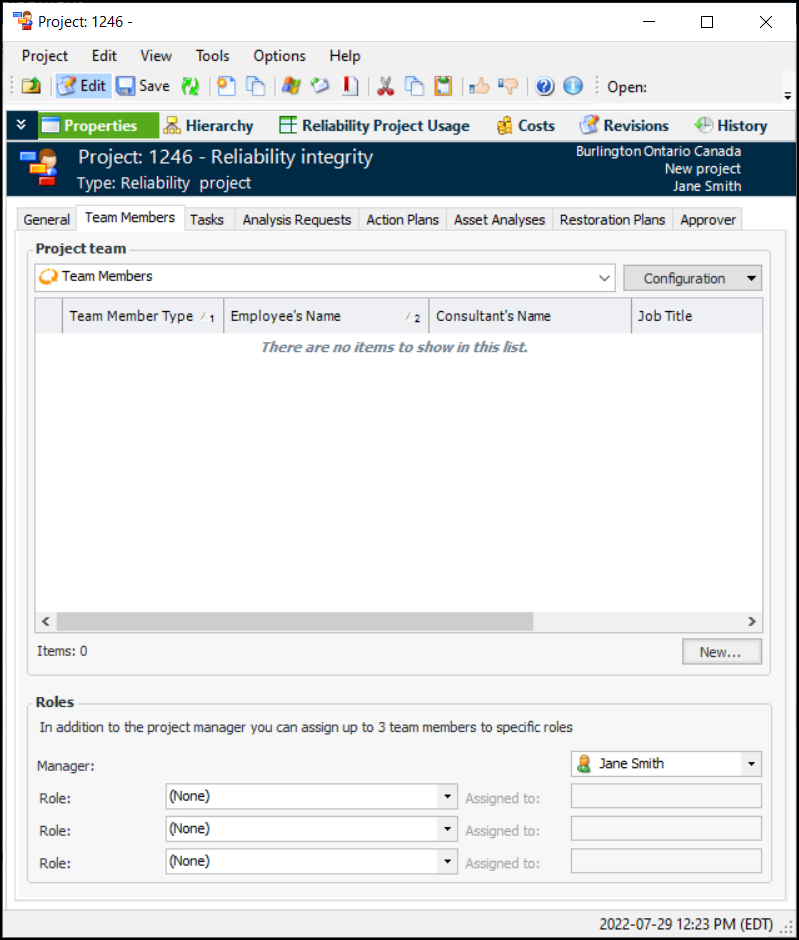
Task: Switch to Reliability Project Usage view
Action: pyautogui.click(x=375, y=125)
